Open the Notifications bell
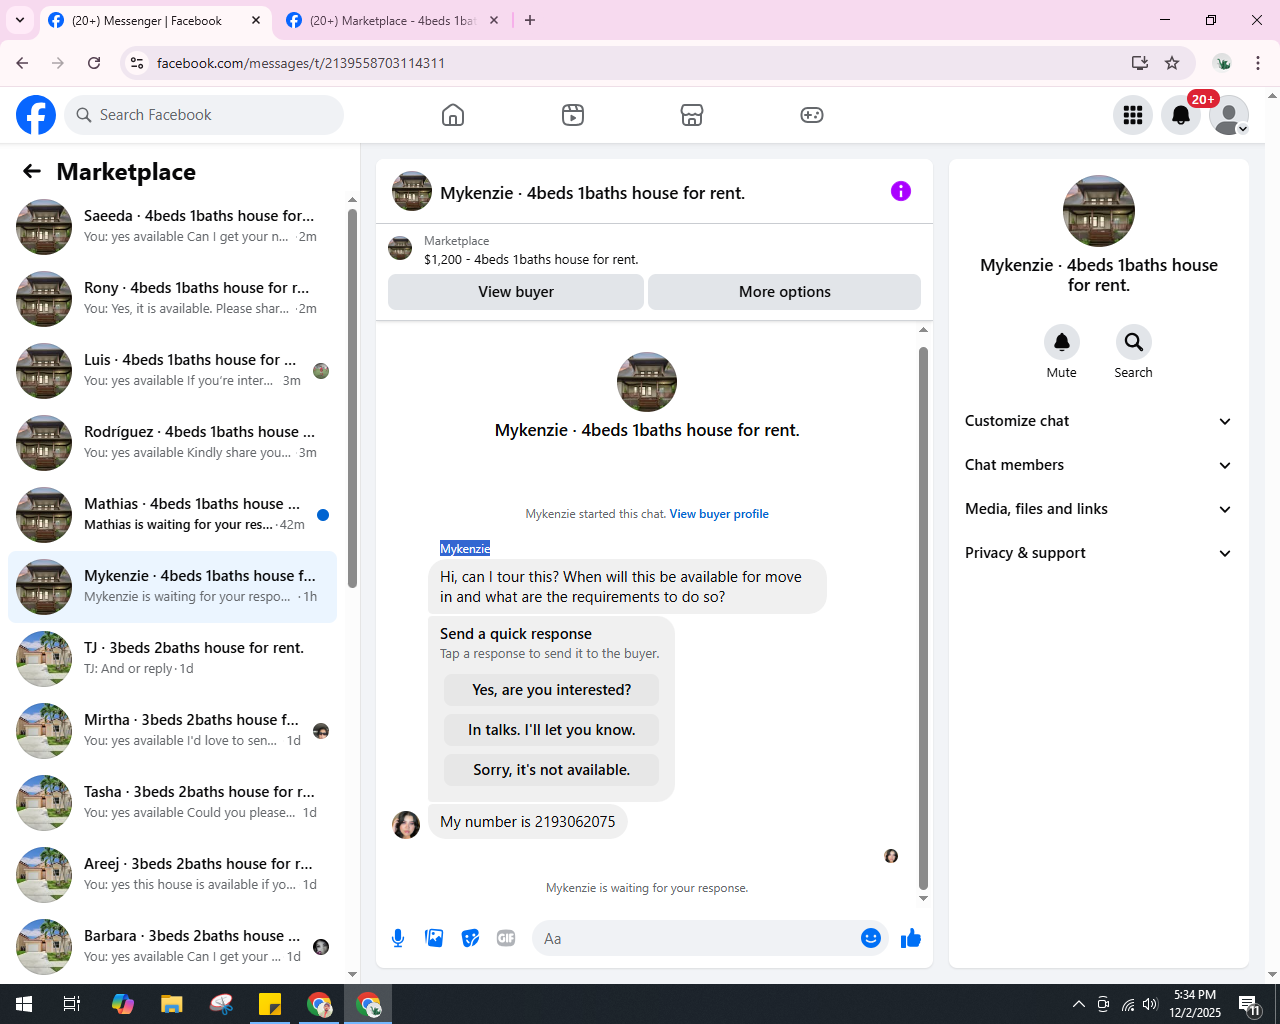The width and height of the screenshot is (1280, 1024). pos(1181,115)
